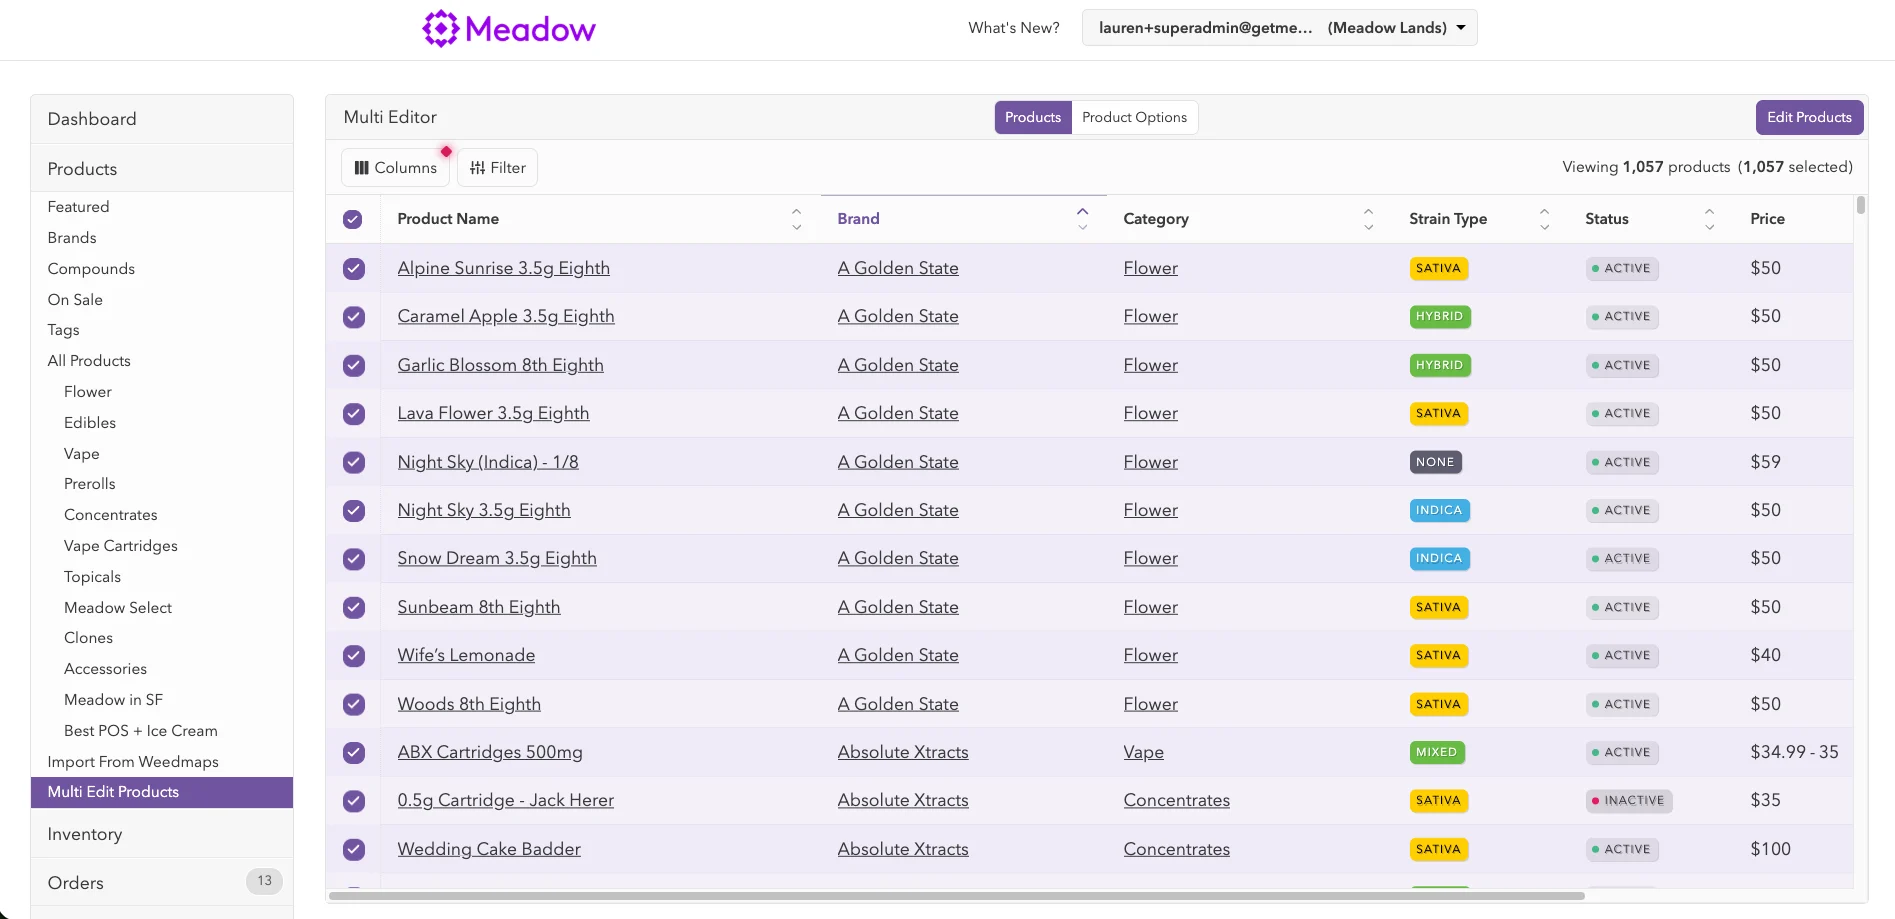Click the Meadow logo
Screen dimensions: 1895x919
coord(508,29)
